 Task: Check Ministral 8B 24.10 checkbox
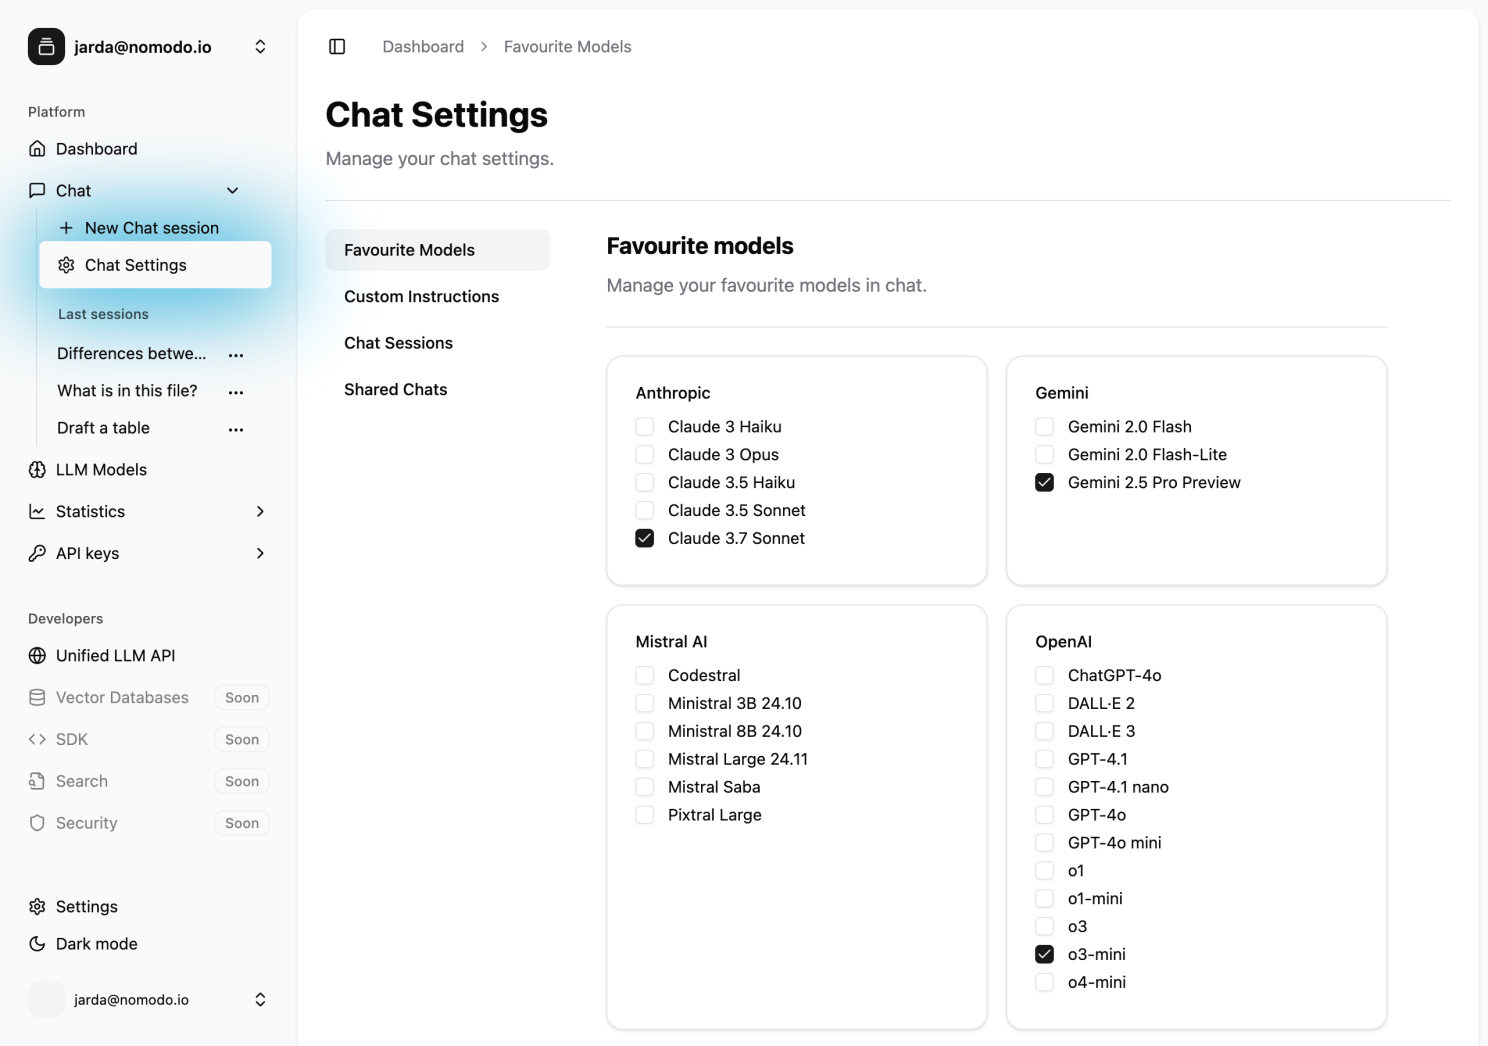coord(645,731)
